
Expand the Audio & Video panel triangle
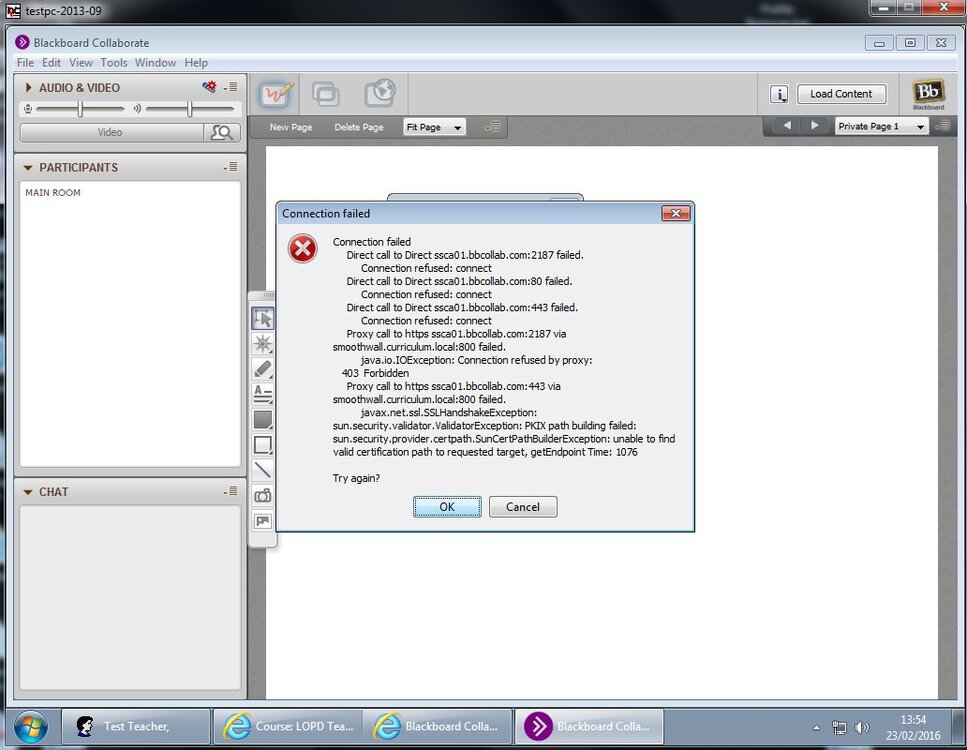coord(28,88)
